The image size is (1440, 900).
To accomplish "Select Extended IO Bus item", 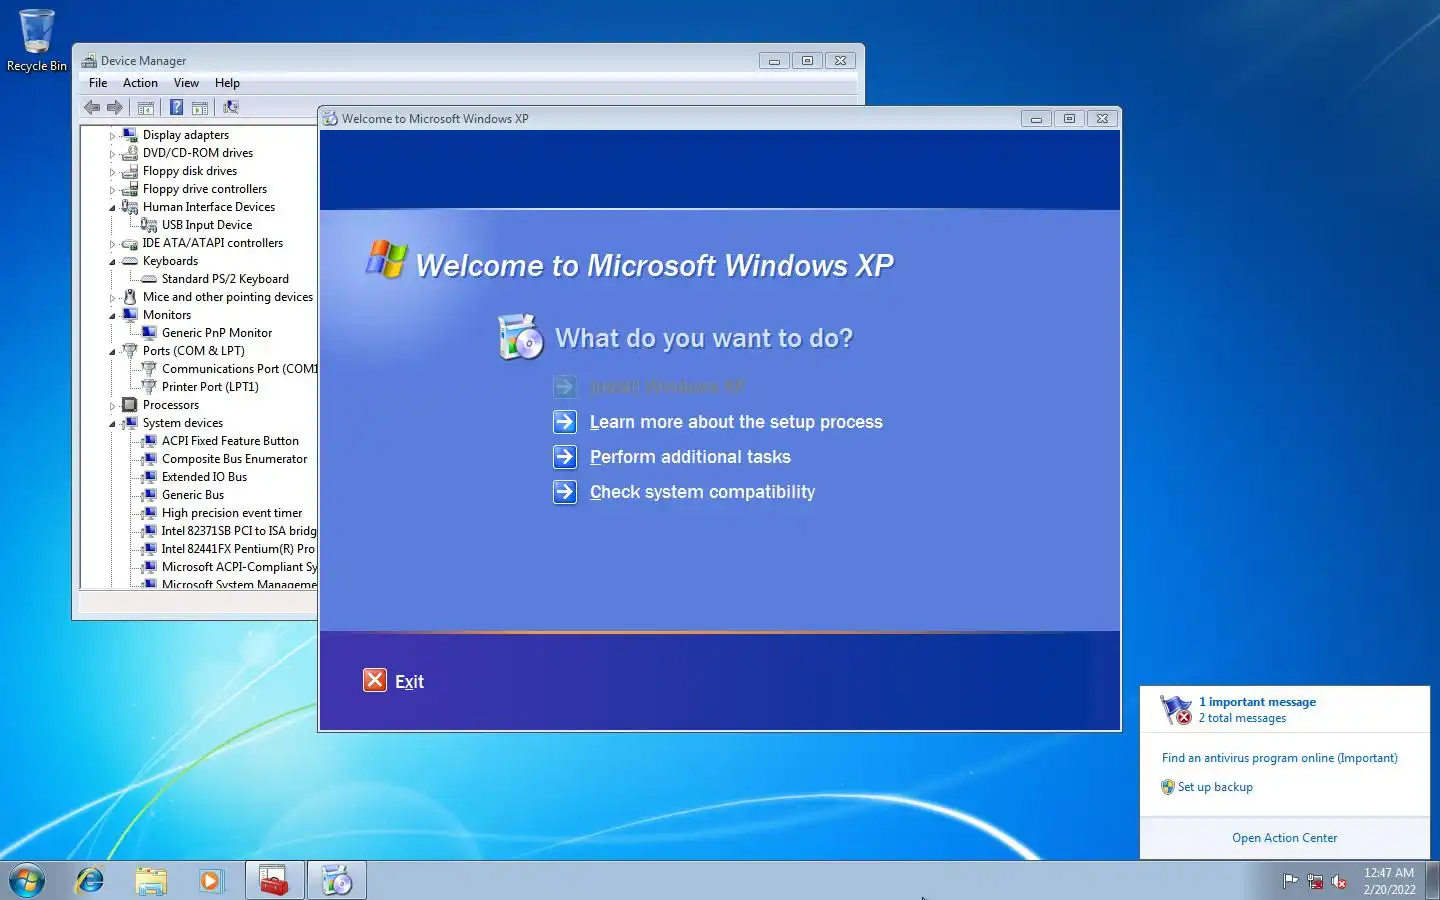I will point(204,477).
